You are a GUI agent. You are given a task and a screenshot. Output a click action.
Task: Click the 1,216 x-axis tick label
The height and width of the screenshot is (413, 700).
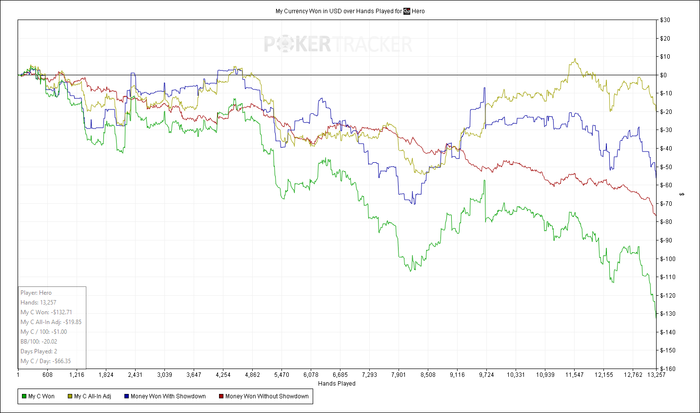click(77, 375)
